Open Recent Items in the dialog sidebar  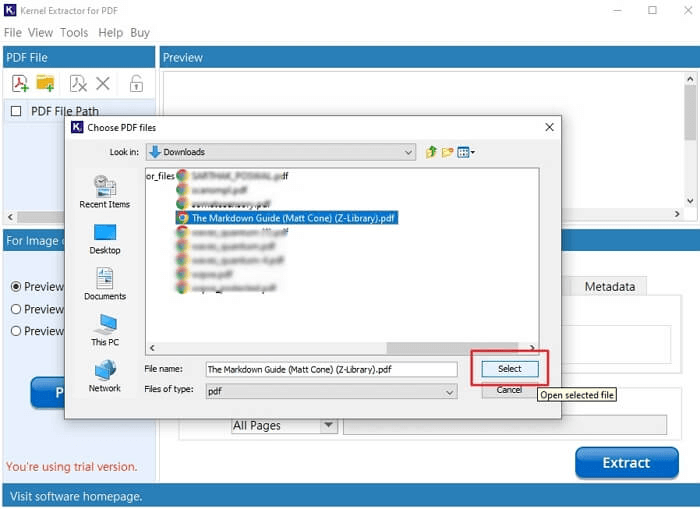click(x=104, y=192)
